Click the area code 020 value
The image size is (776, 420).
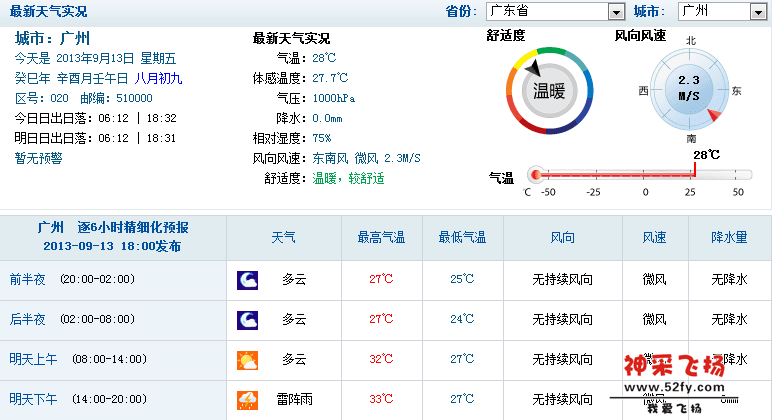click(x=59, y=98)
